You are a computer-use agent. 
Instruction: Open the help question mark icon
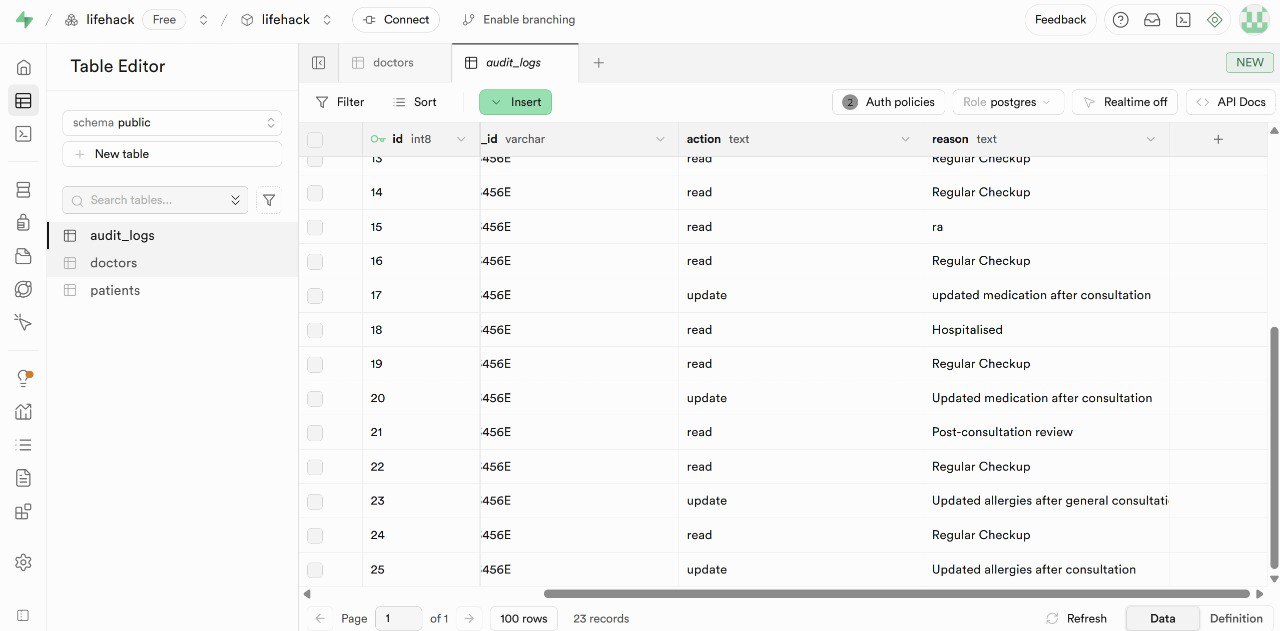pyautogui.click(x=1121, y=20)
